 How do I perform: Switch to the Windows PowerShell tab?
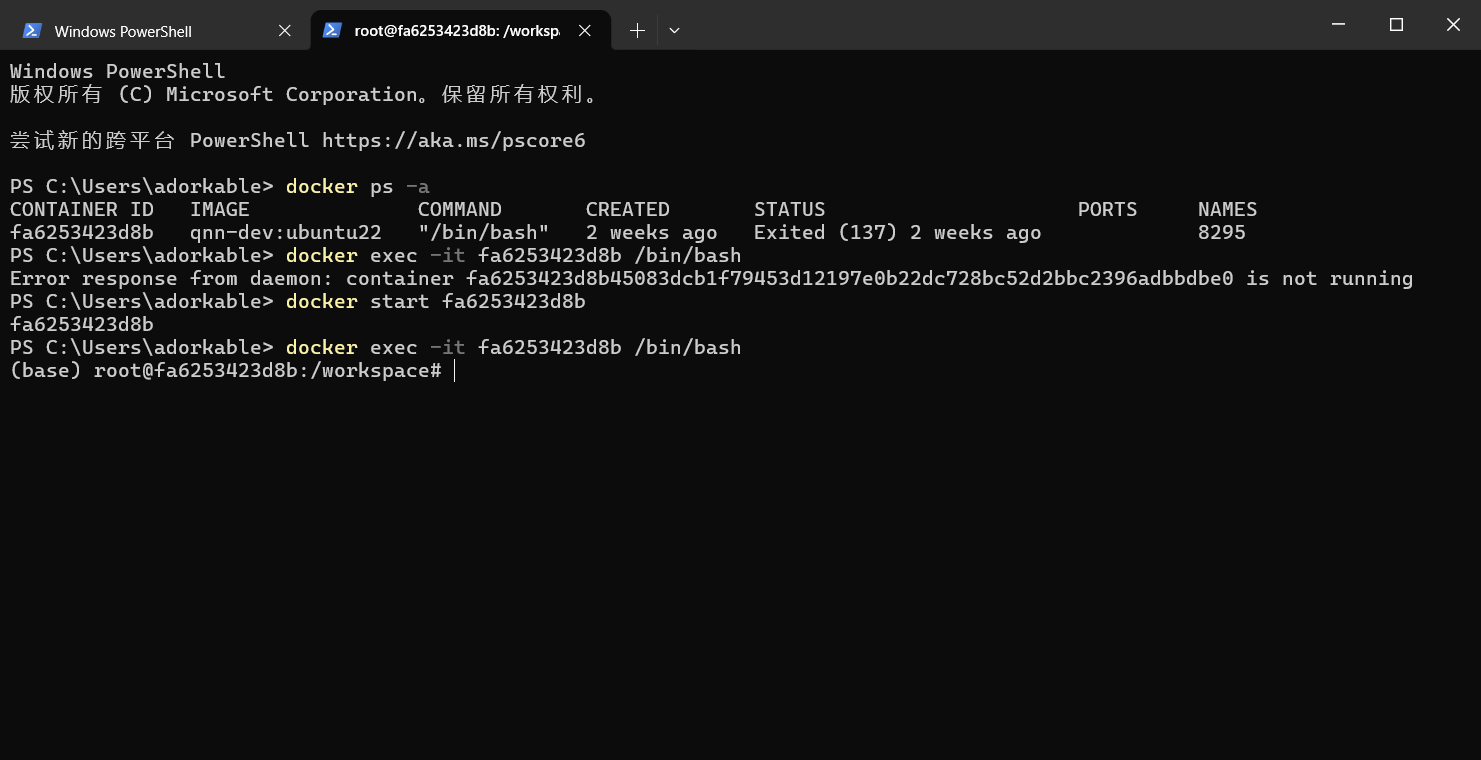(155, 31)
